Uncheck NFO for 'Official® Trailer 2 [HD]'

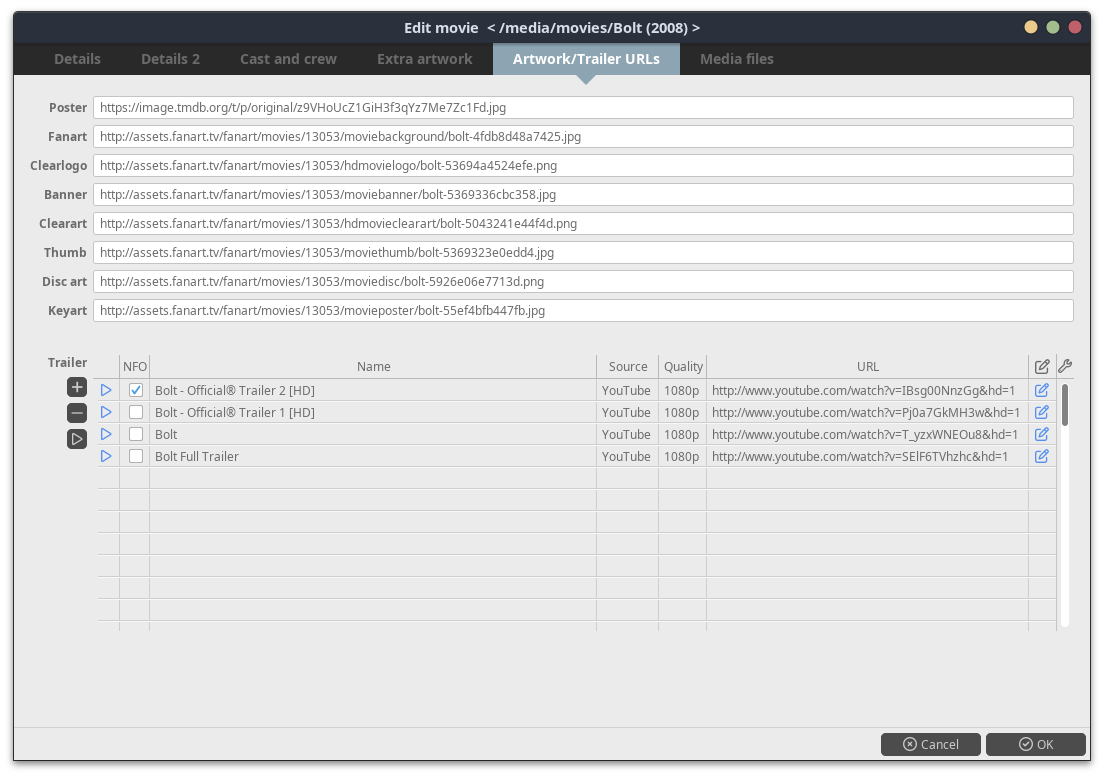click(x=136, y=390)
